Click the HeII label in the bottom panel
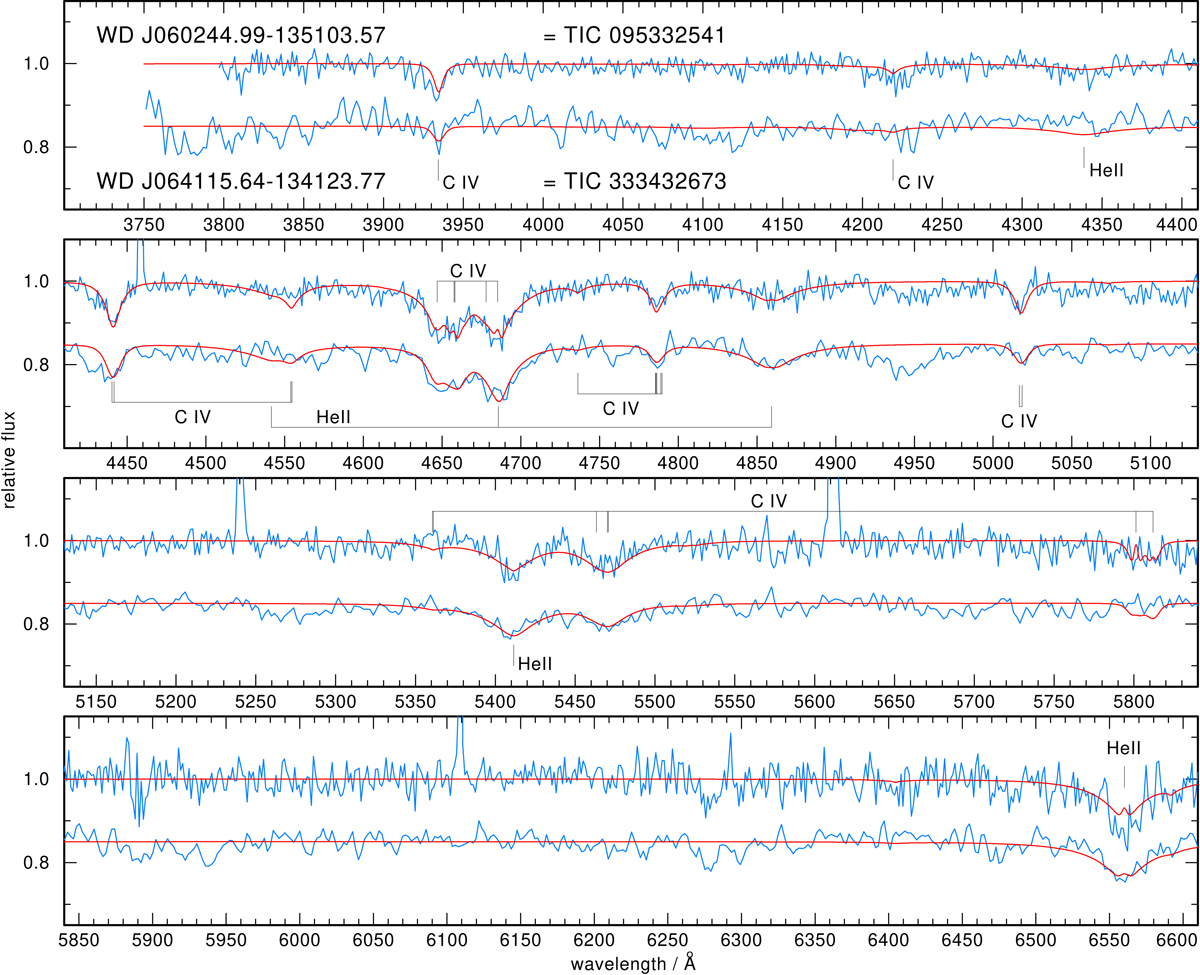 1125,747
